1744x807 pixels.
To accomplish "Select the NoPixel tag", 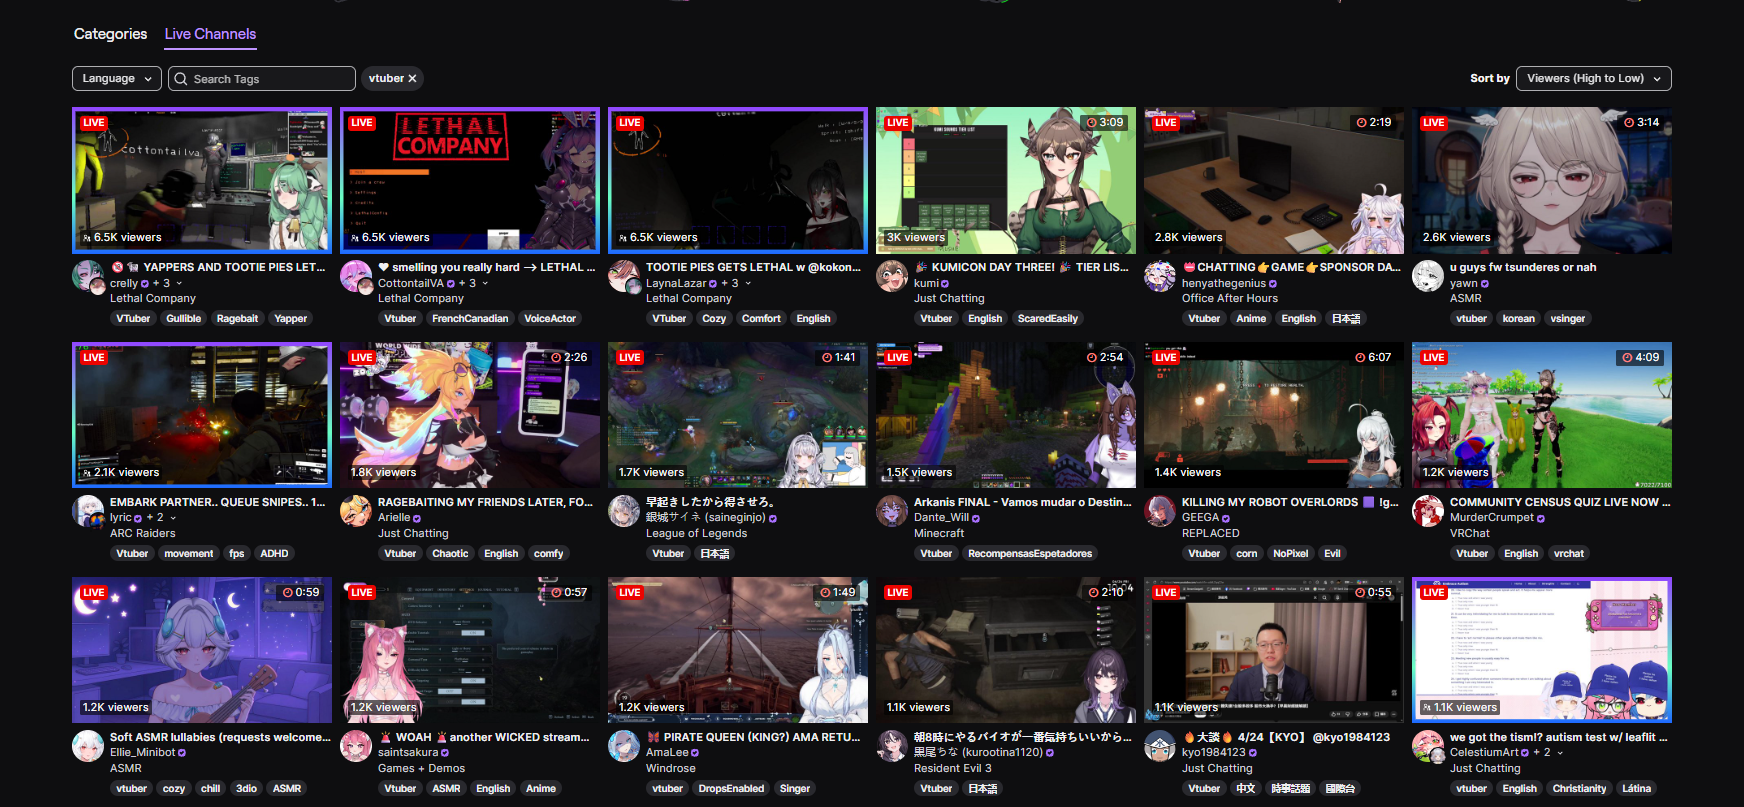I will point(1290,553).
